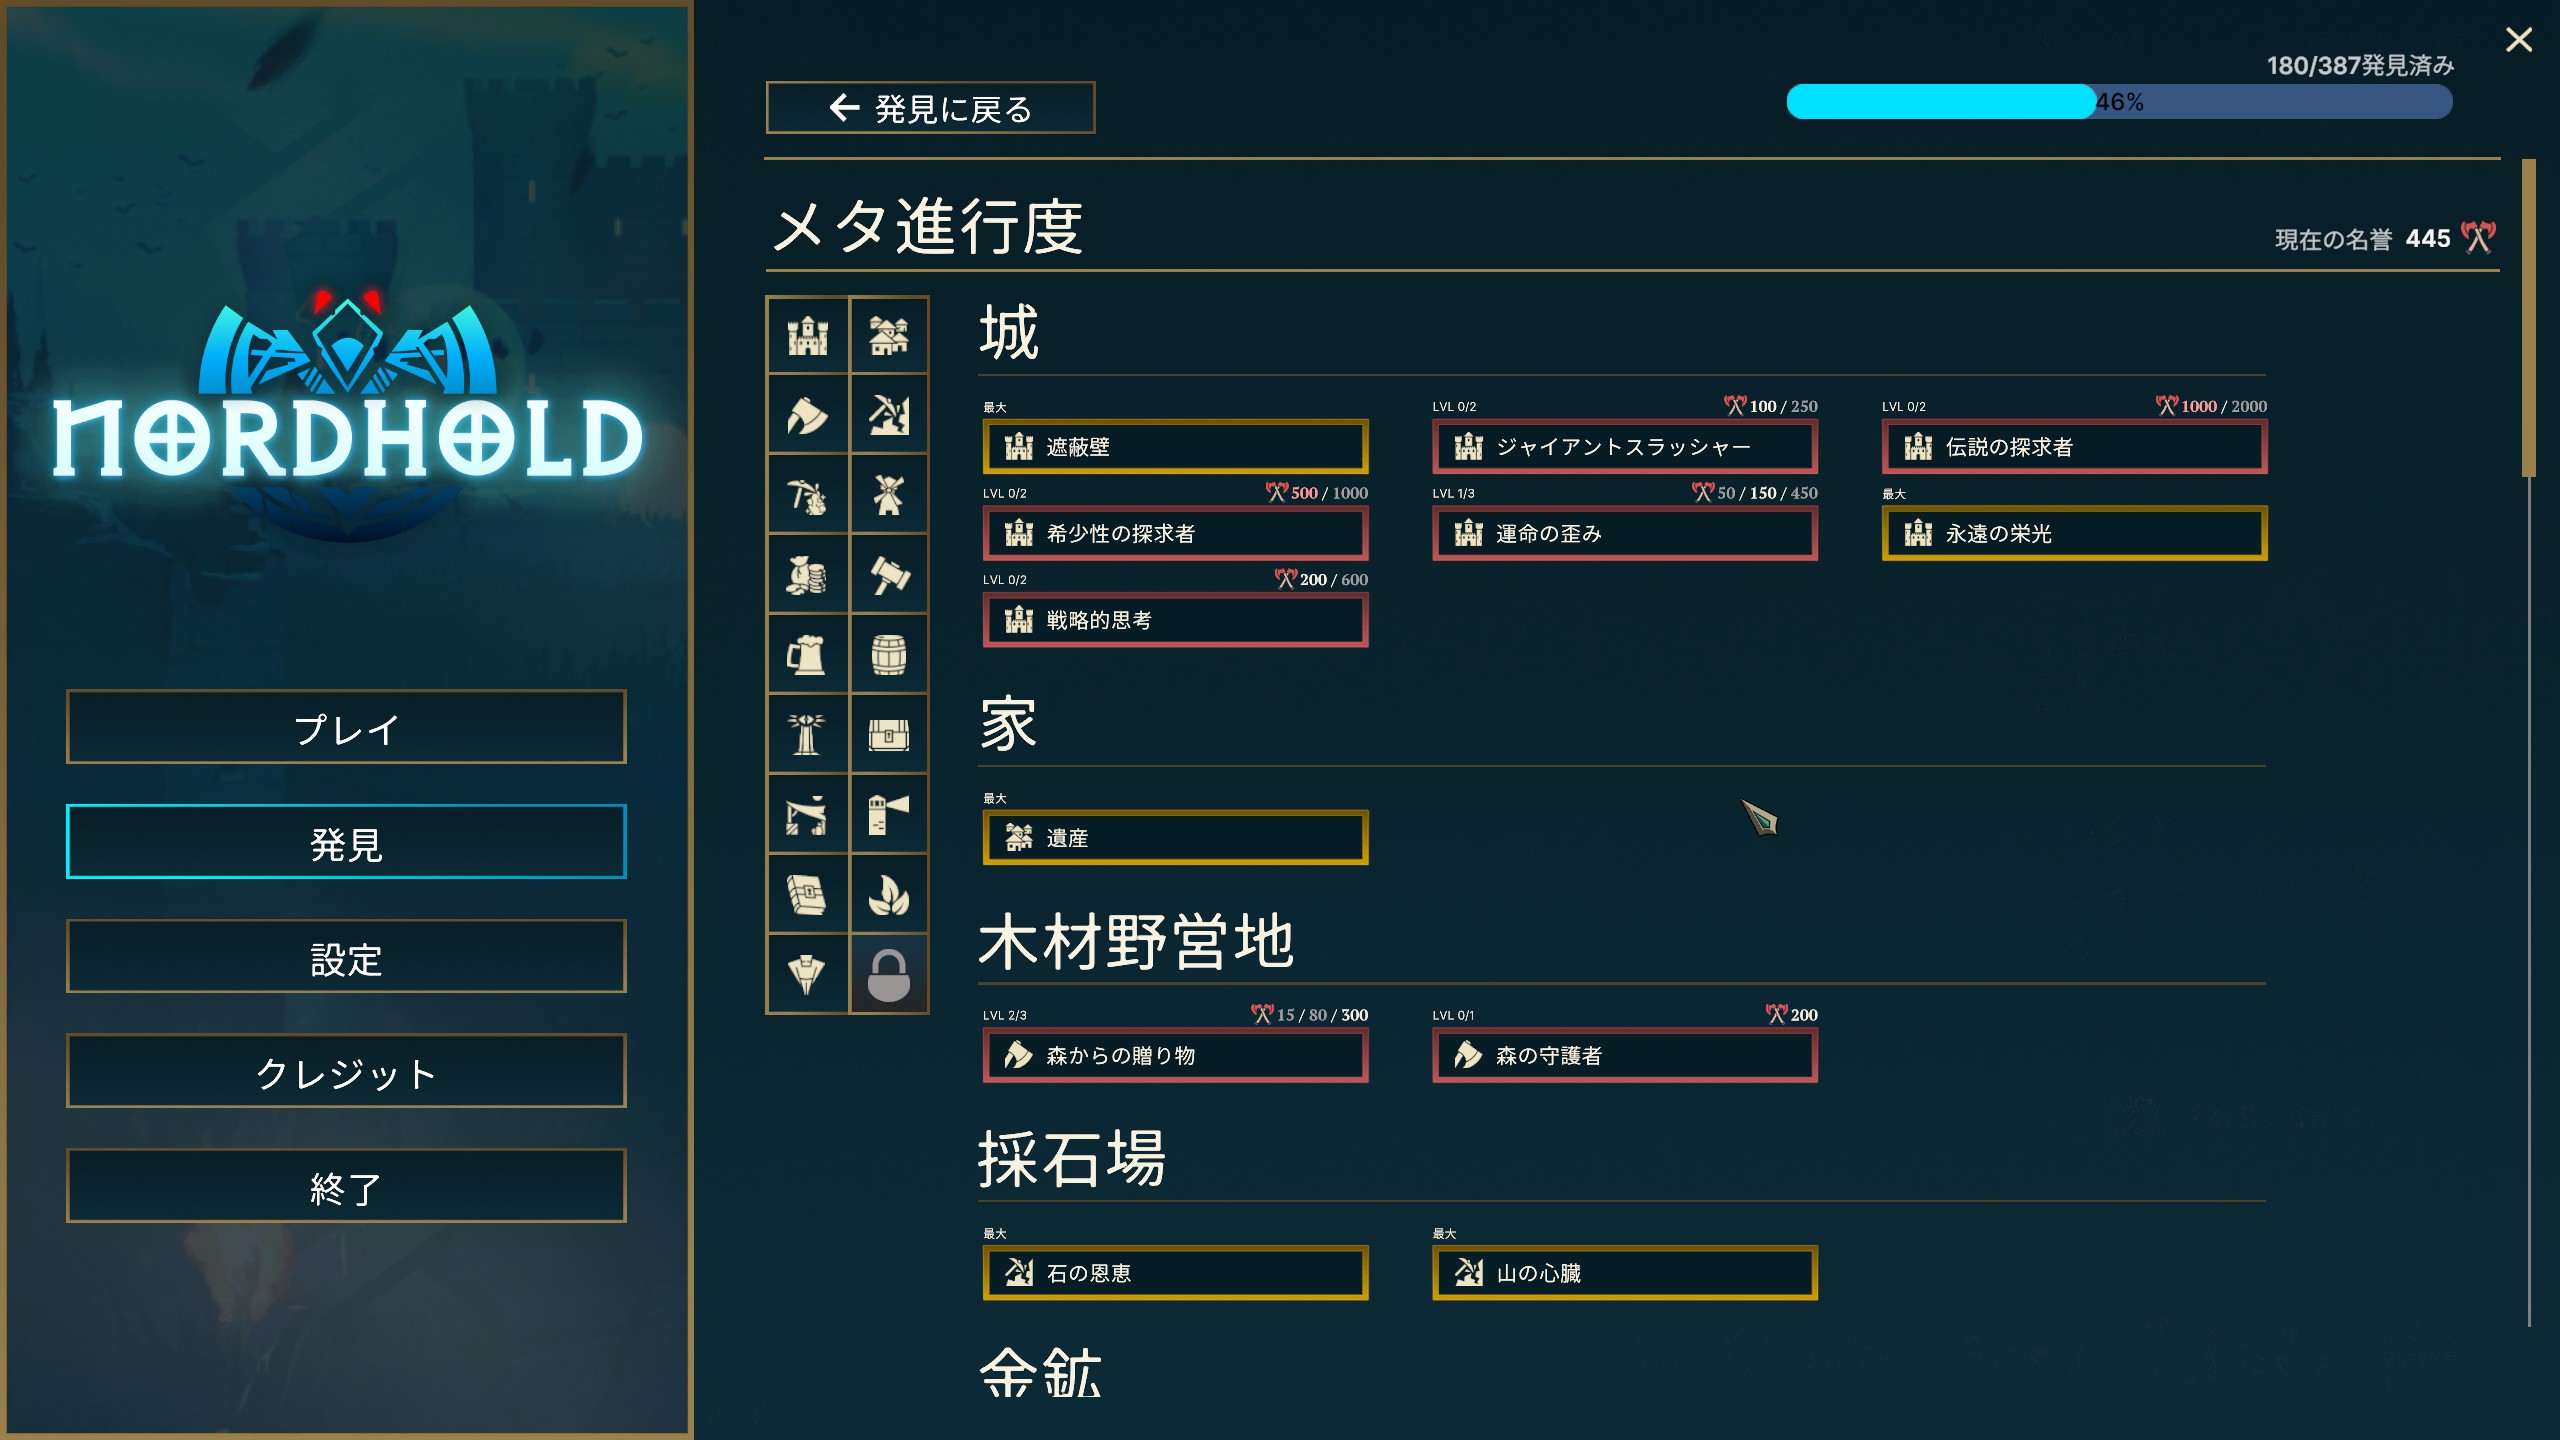Click the 発見に戻る back button
The width and height of the screenshot is (2560, 1440).
(930, 108)
